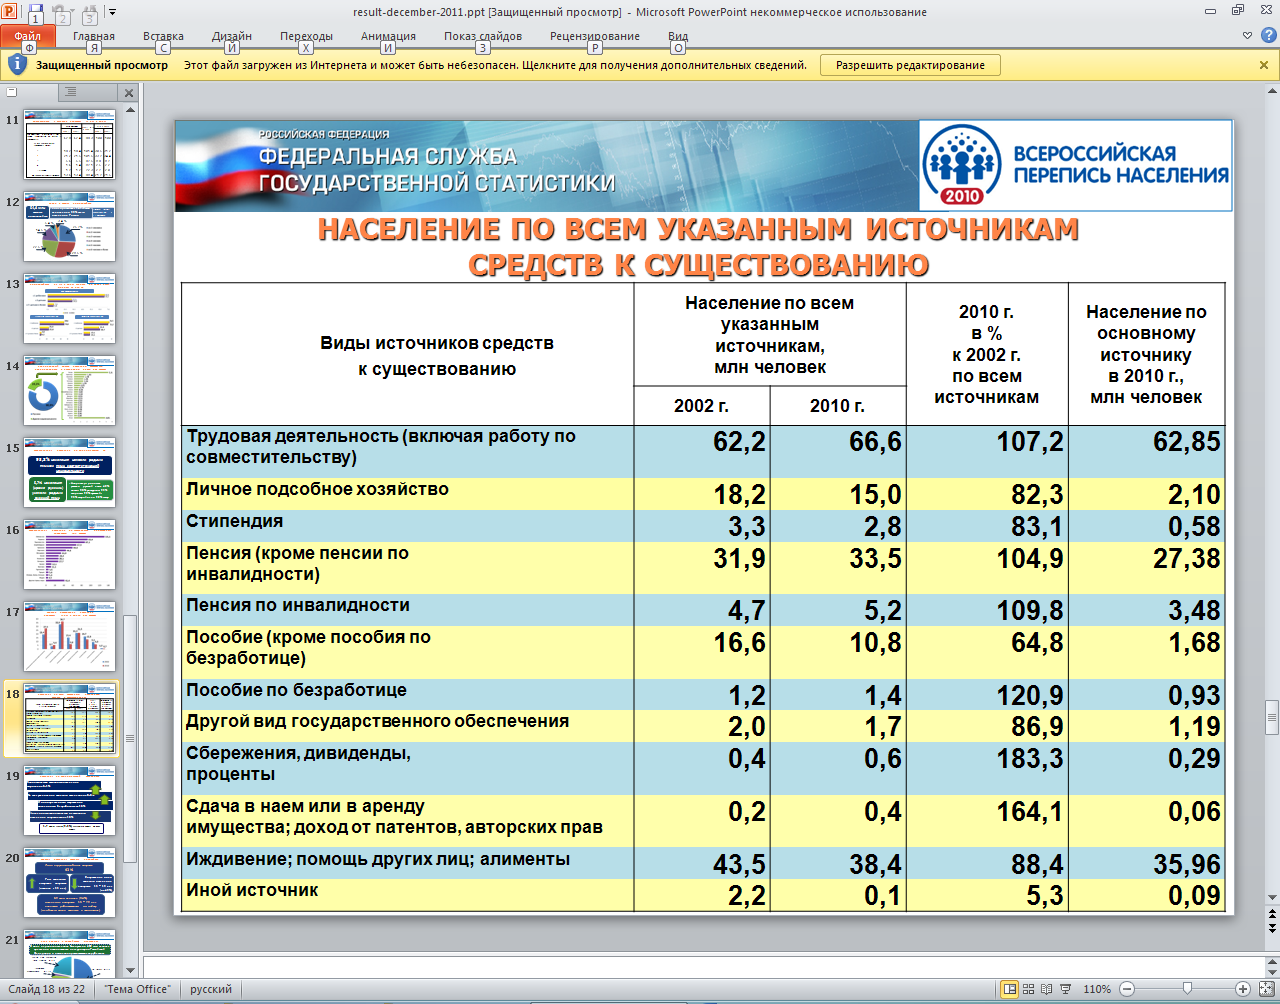1280x1004 pixels.
Task: Click the Protected View shield icon
Action: pyautogui.click(x=17, y=65)
